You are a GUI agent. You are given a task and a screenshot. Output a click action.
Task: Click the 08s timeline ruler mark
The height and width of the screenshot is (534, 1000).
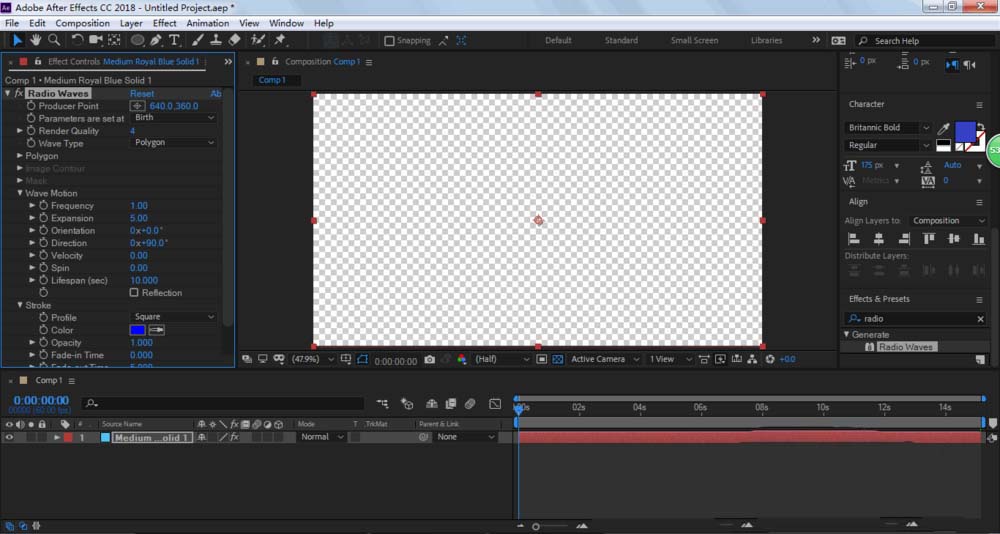click(761, 407)
